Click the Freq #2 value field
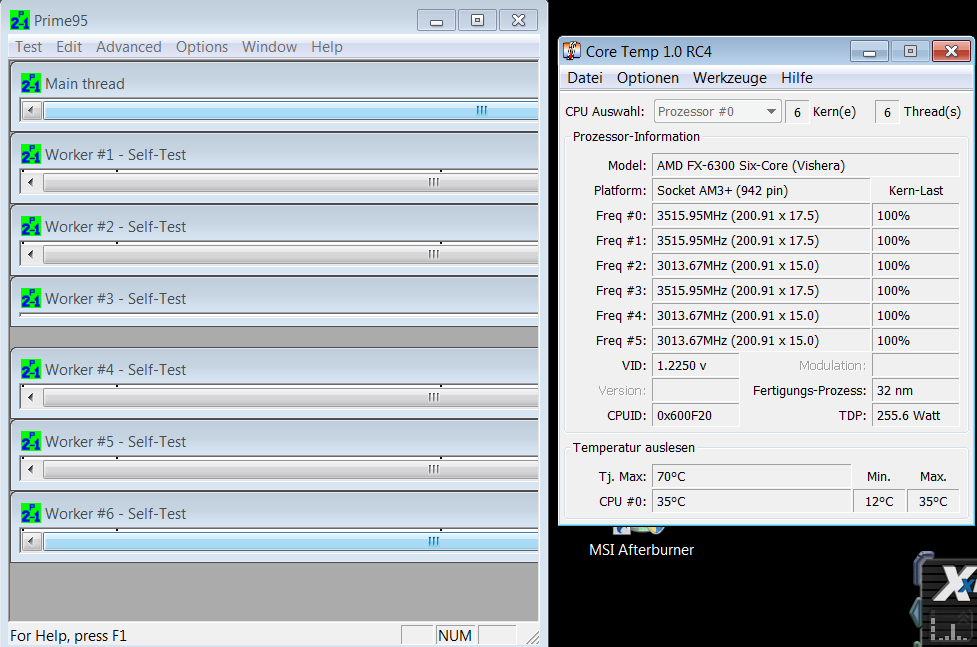 (x=760, y=266)
